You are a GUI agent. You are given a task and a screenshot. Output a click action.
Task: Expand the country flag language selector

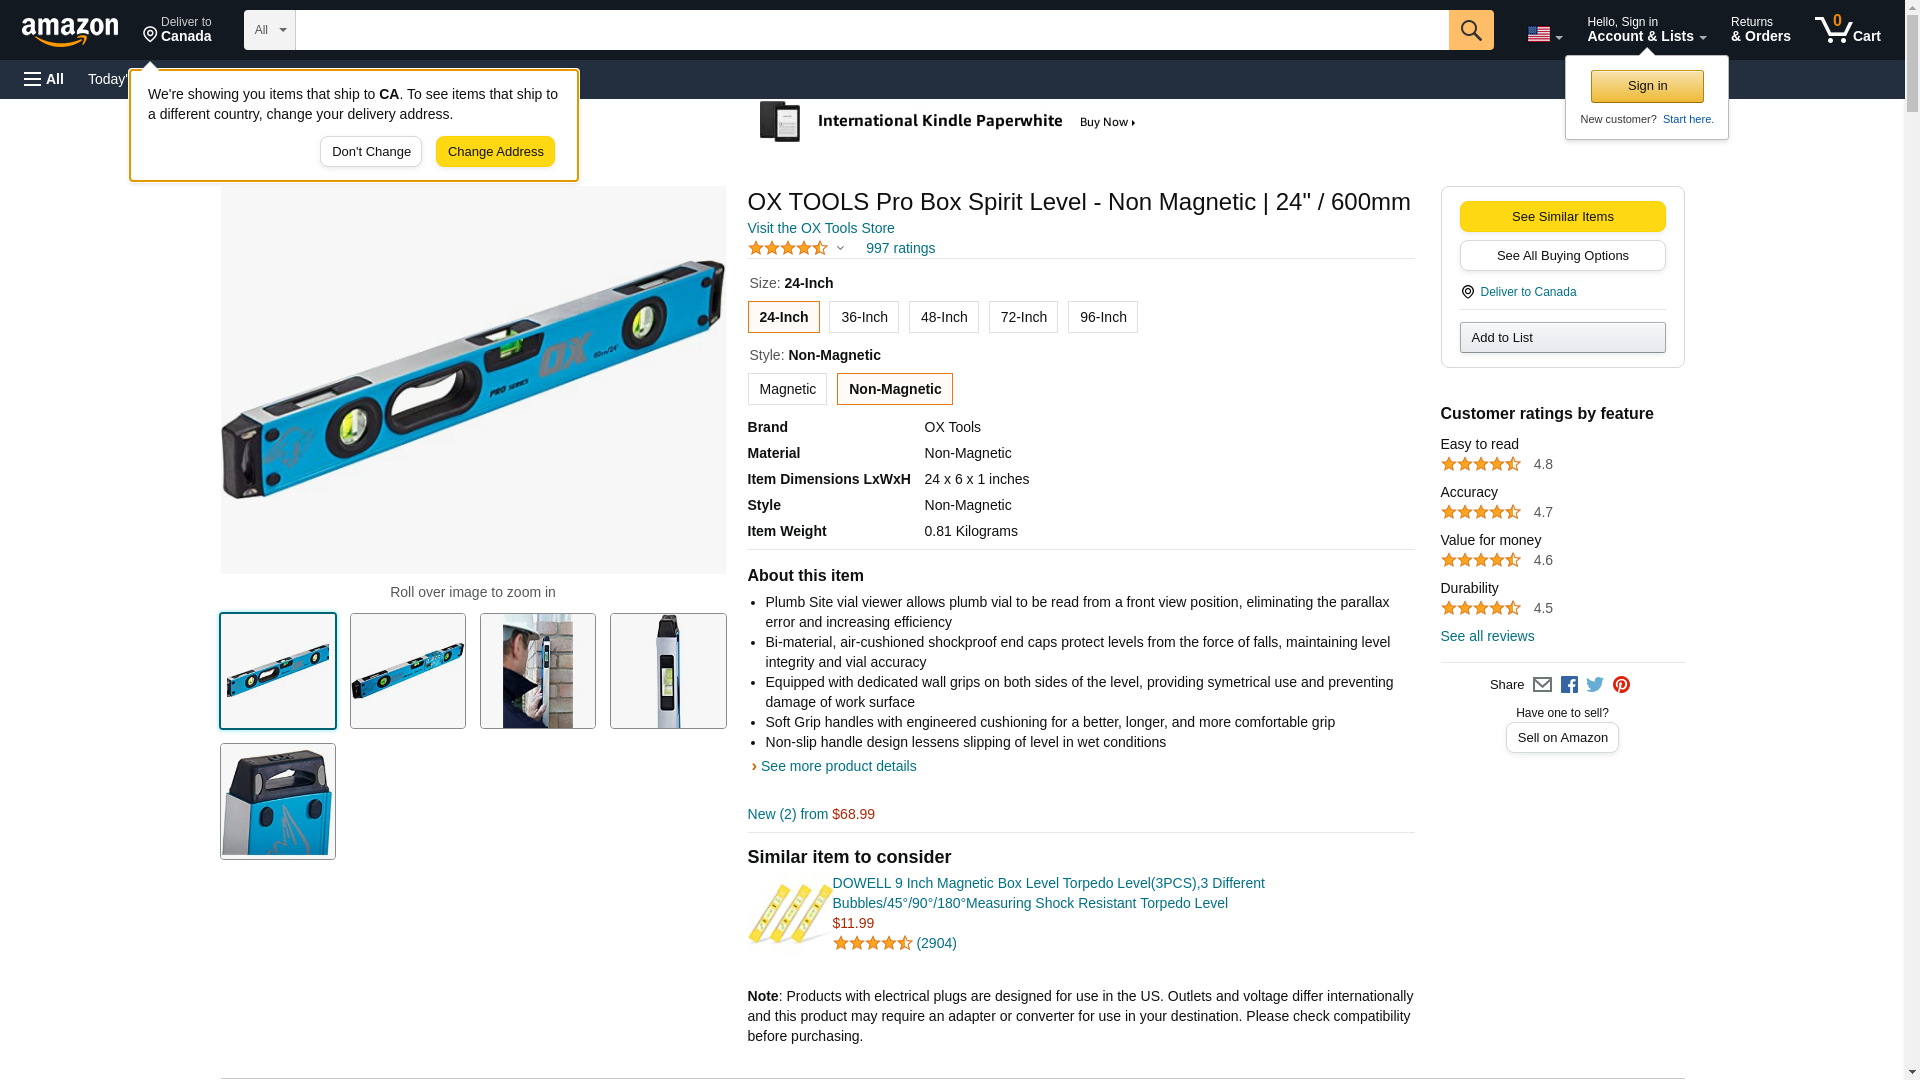coord(1544,34)
